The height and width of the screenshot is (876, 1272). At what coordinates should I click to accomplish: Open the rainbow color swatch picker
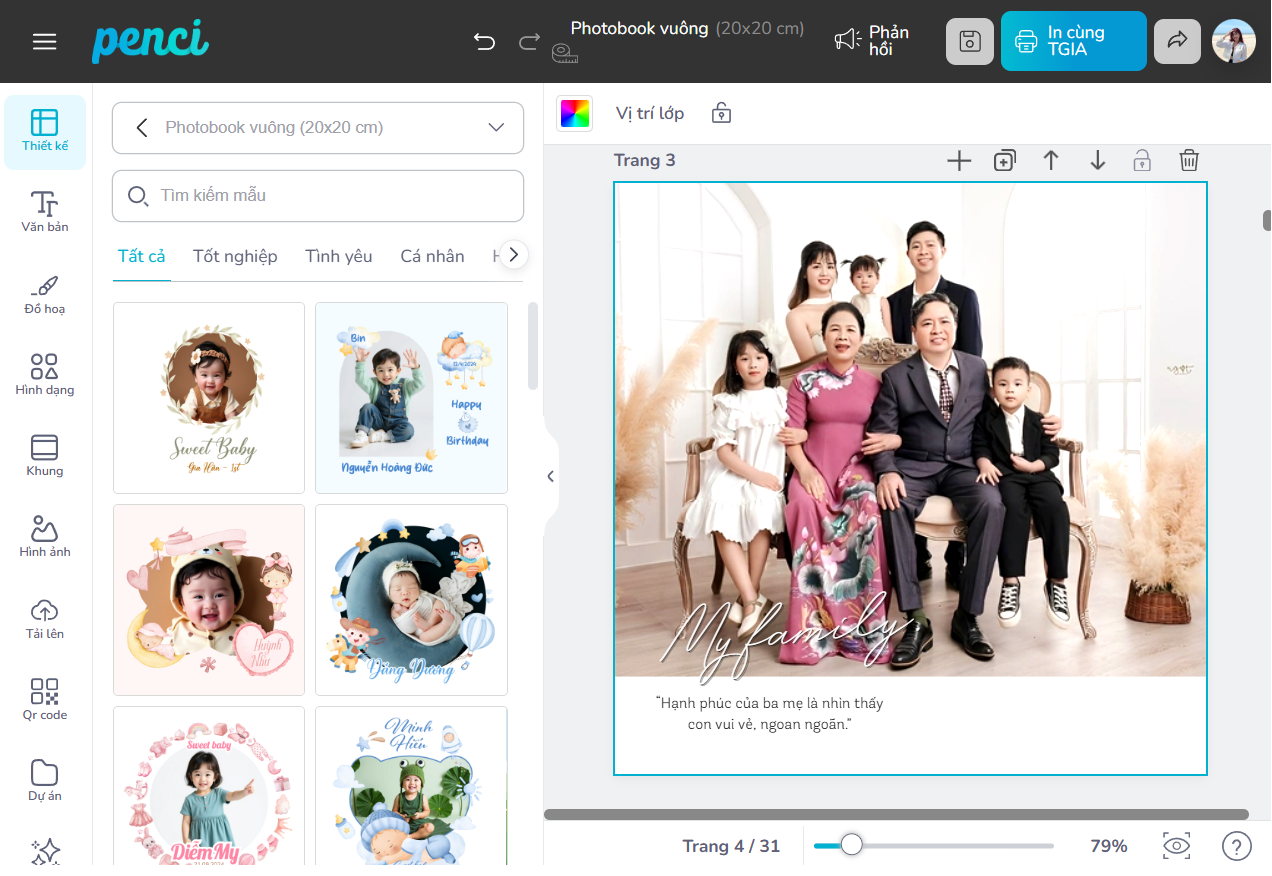[x=574, y=113]
